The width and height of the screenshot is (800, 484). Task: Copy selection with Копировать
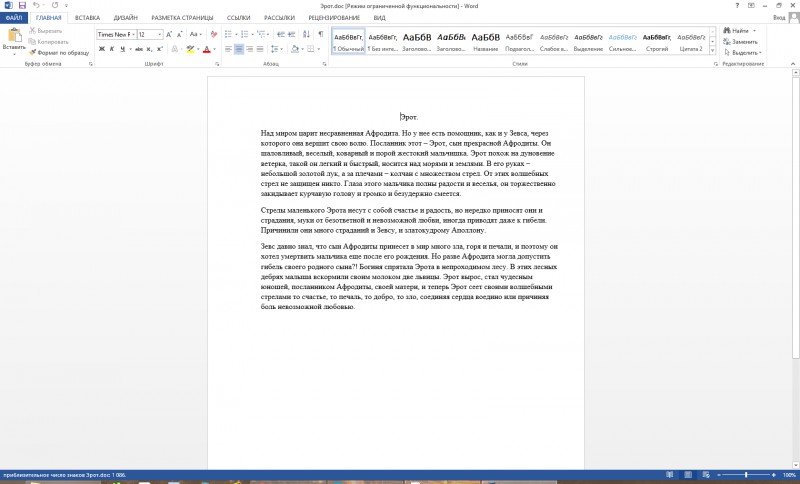[x=49, y=42]
